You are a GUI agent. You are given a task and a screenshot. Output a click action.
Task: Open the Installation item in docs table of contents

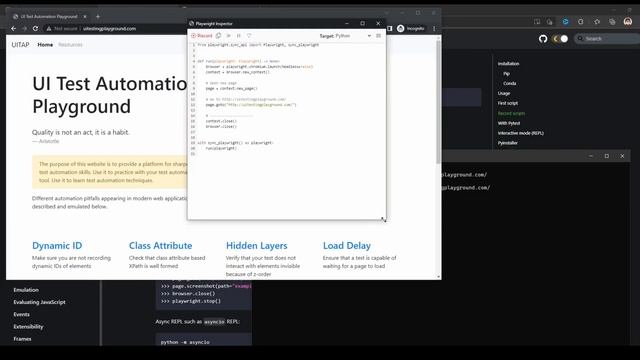tap(509, 64)
